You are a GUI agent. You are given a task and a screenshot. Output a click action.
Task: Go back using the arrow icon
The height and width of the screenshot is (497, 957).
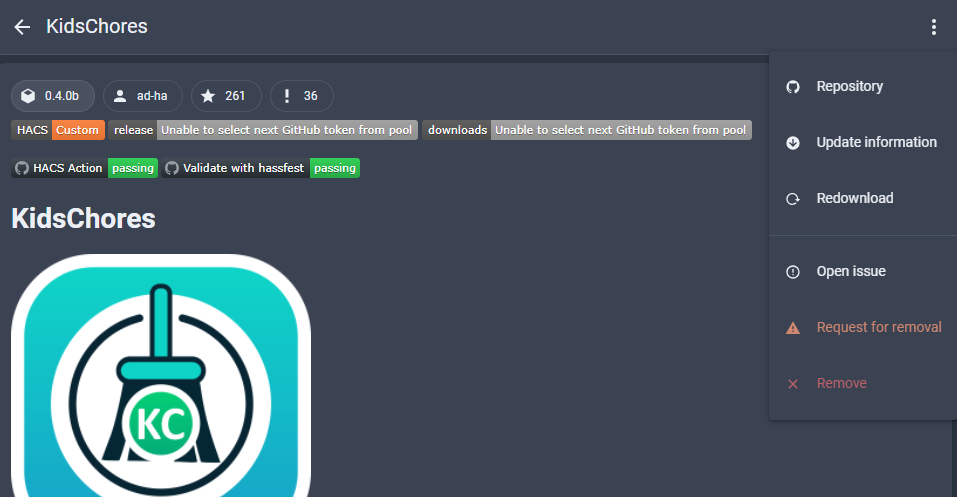(22, 27)
